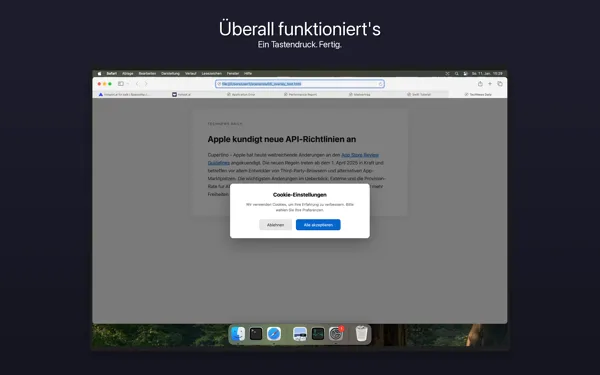Open System Settings from the Dock
600x375 pixels.
click(336, 334)
